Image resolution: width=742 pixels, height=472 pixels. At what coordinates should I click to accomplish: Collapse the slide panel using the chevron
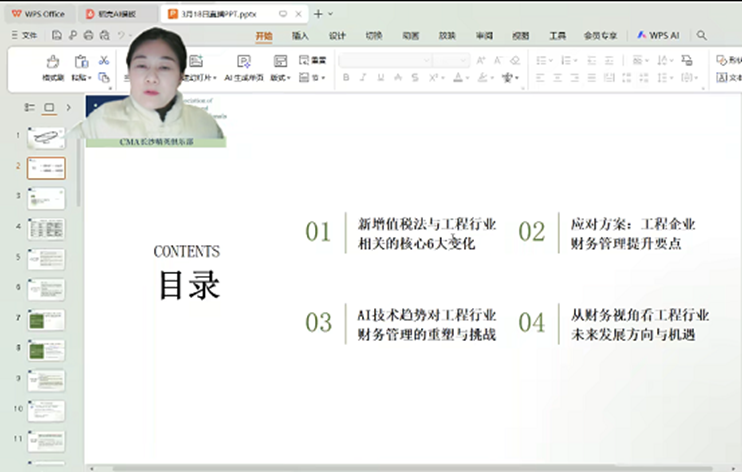coord(68,107)
